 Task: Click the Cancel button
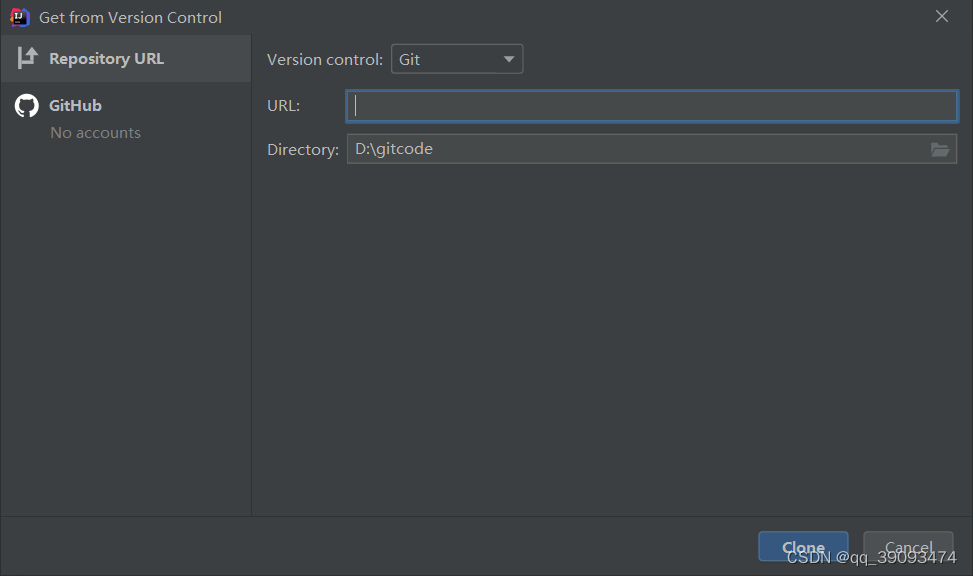pos(908,547)
